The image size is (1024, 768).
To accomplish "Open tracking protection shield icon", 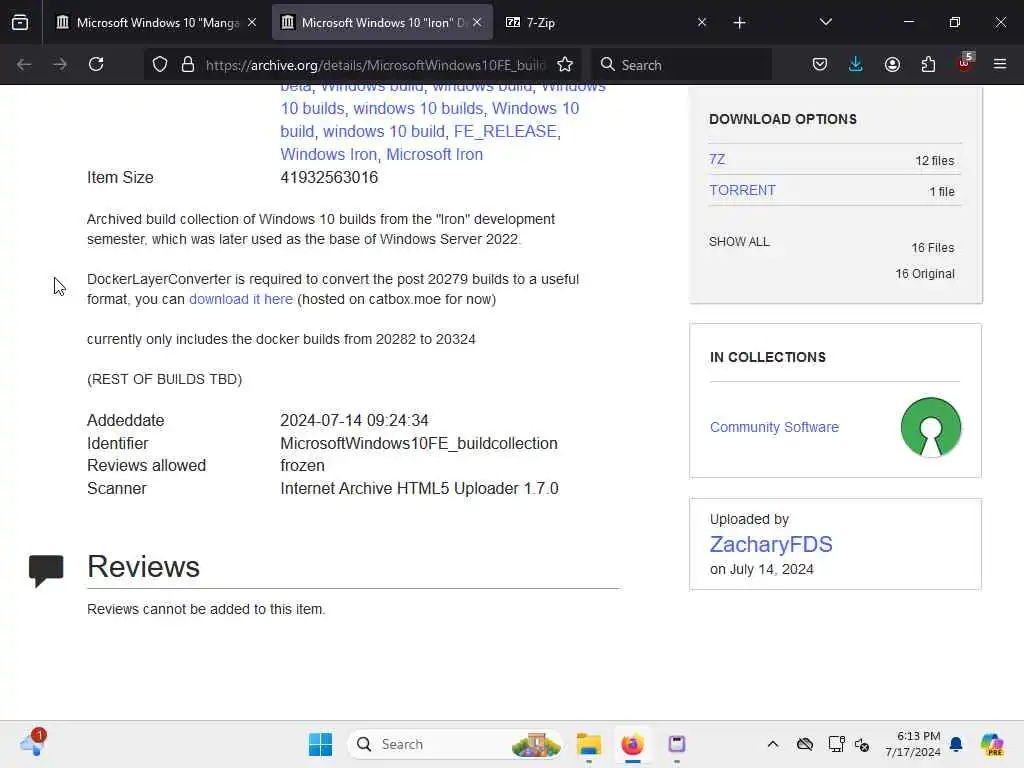I will tap(160, 65).
